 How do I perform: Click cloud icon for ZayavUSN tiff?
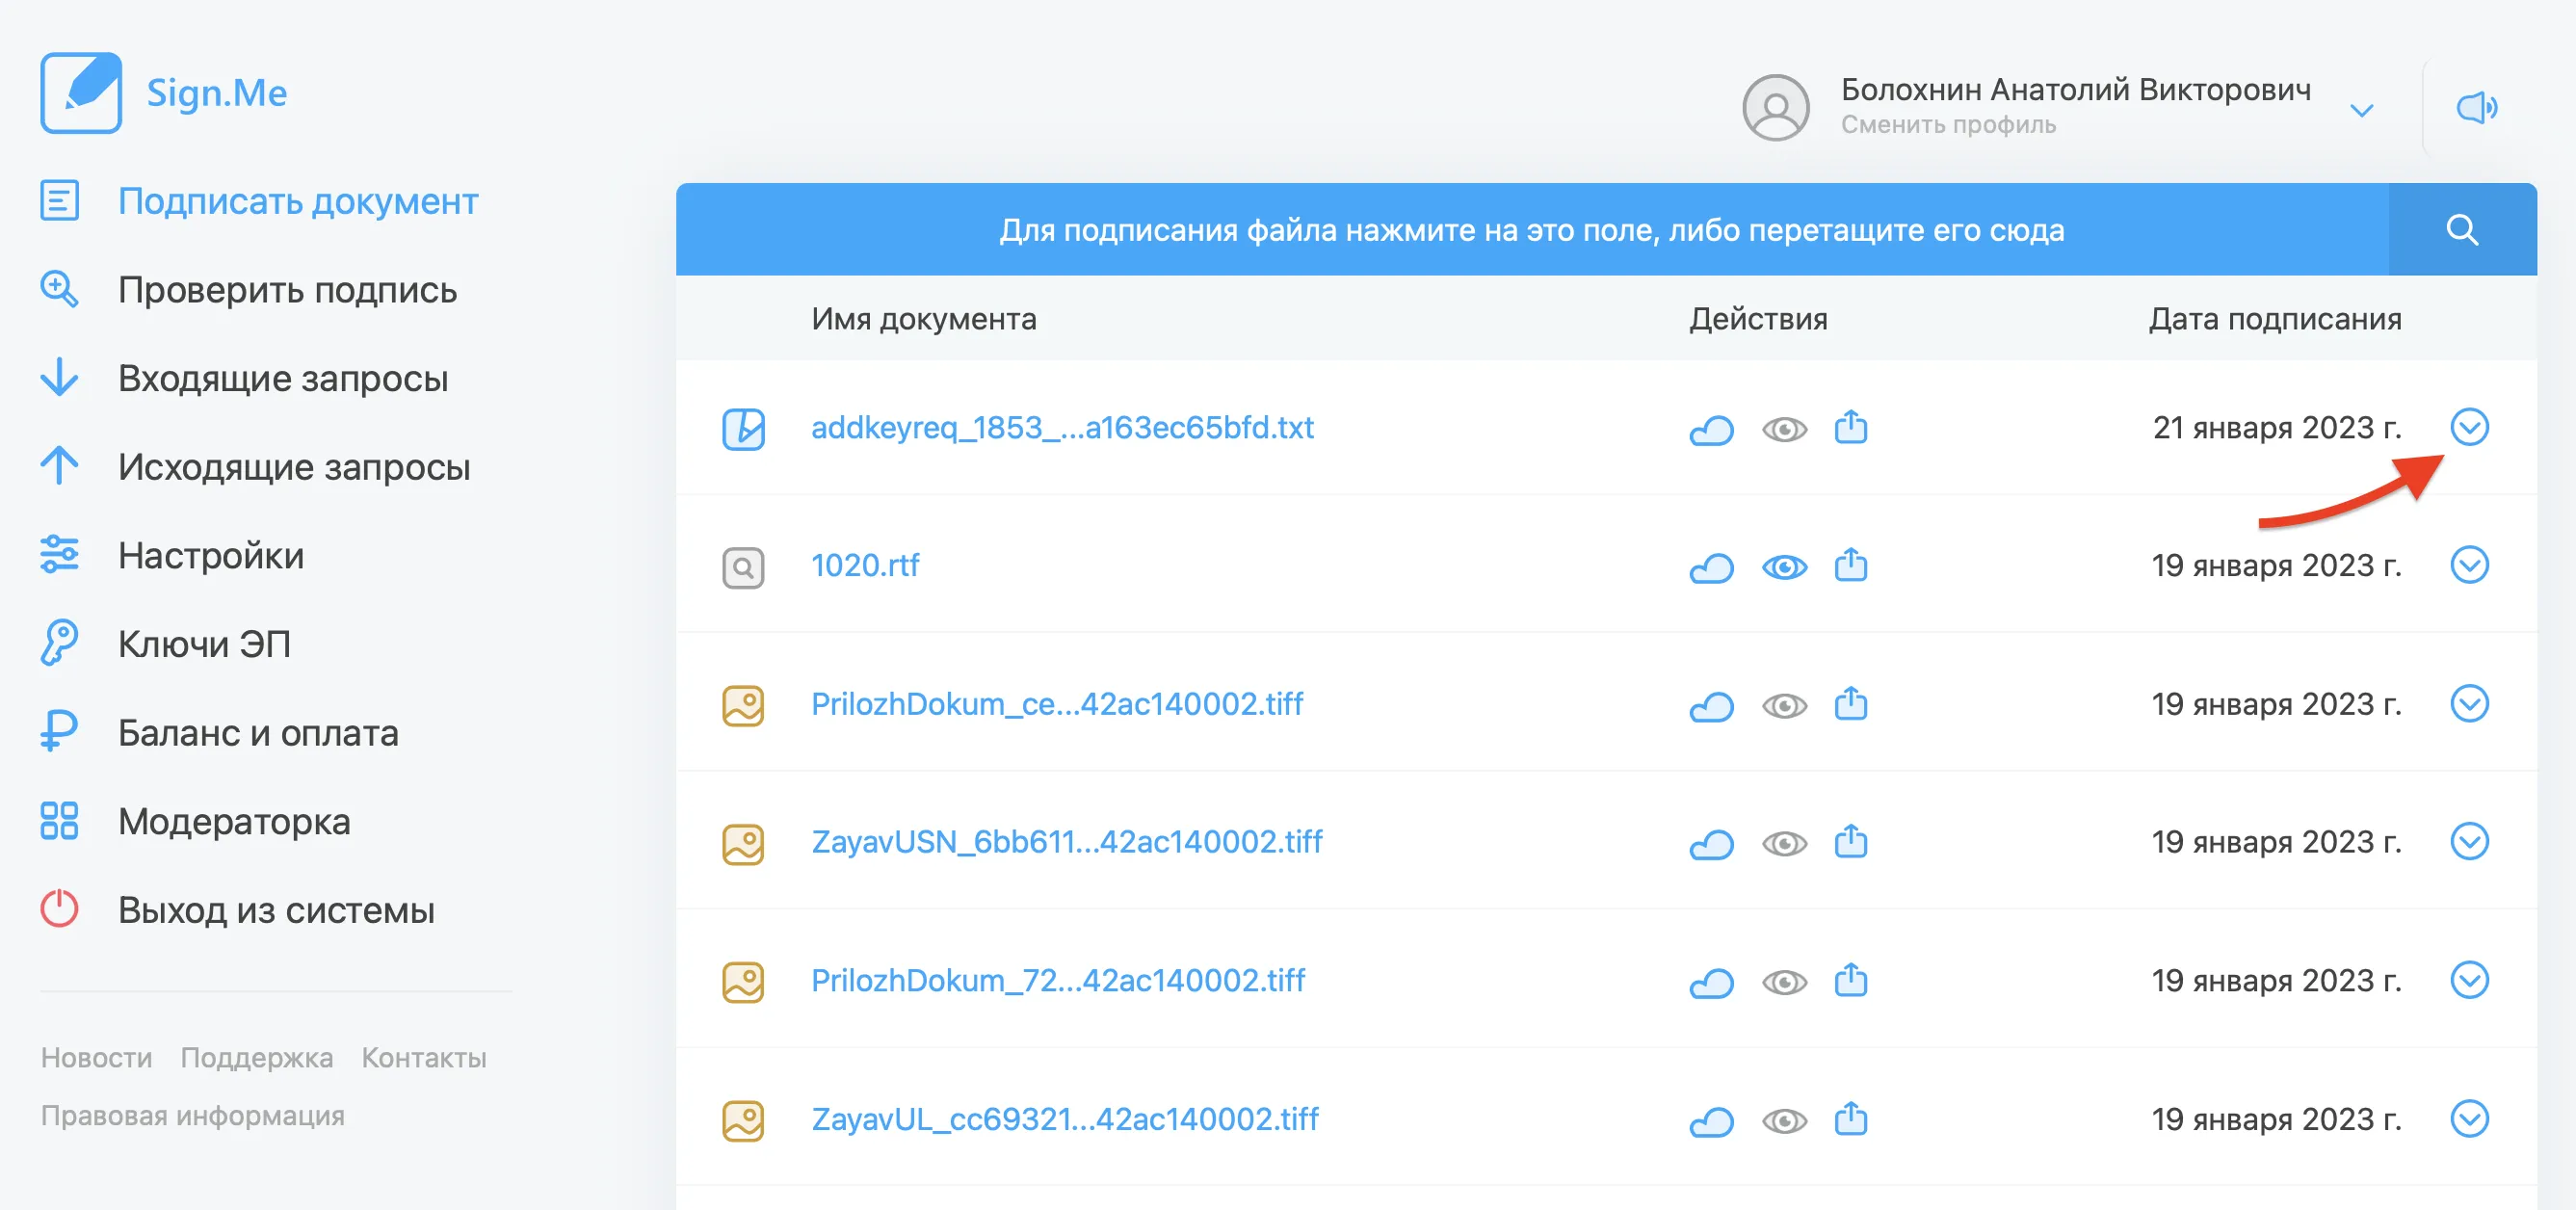coord(1711,844)
